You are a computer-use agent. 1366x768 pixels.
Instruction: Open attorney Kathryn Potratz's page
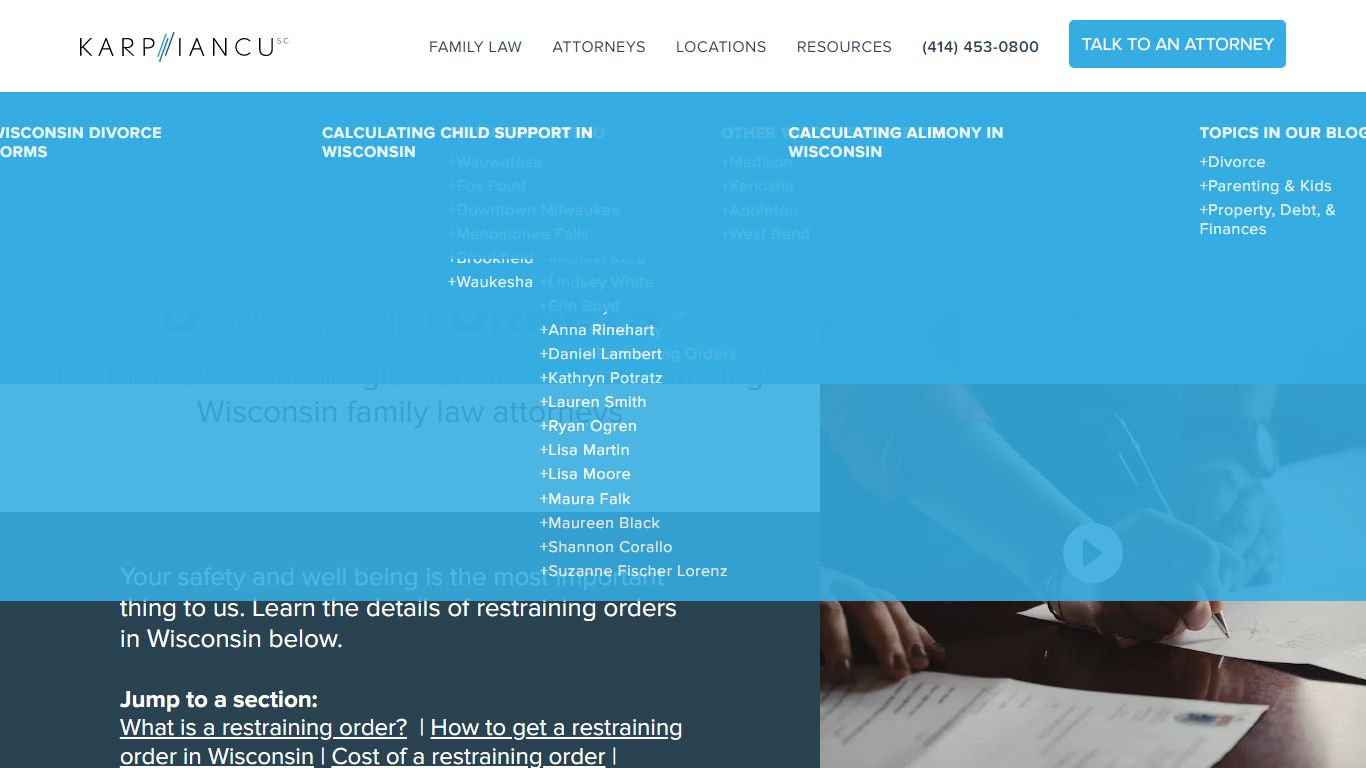[x=600, y=378]
